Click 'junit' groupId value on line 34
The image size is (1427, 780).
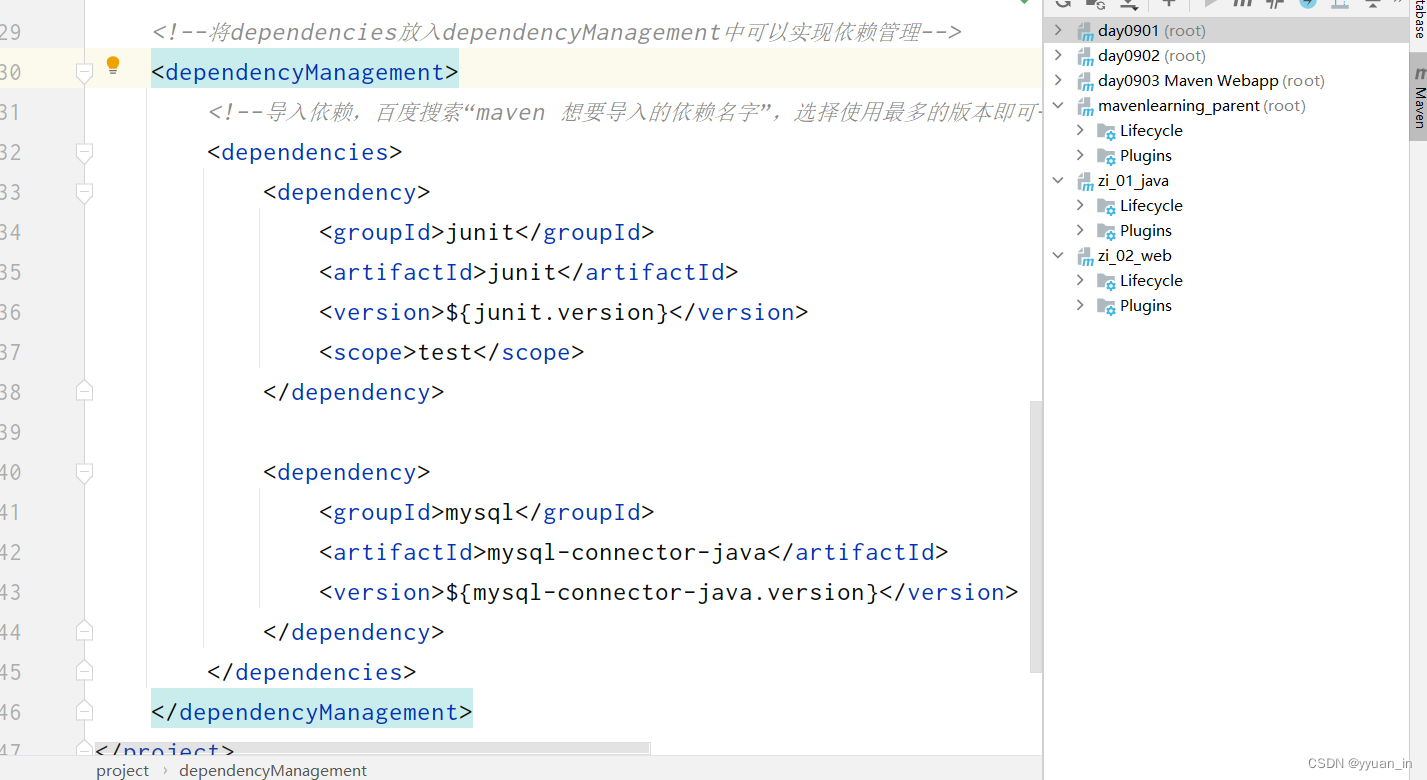tap(480, 232)
